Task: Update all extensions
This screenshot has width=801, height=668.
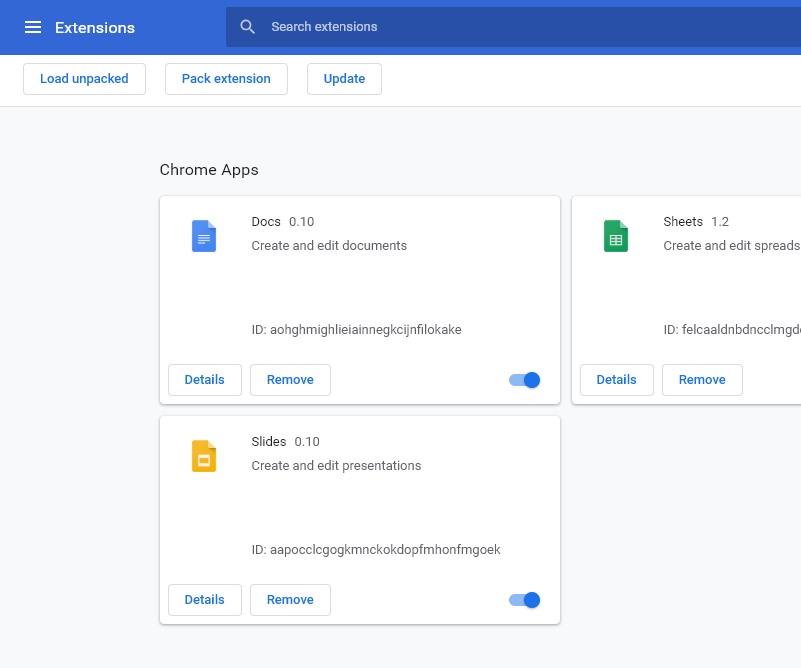Action: click(x=344, y=78)
